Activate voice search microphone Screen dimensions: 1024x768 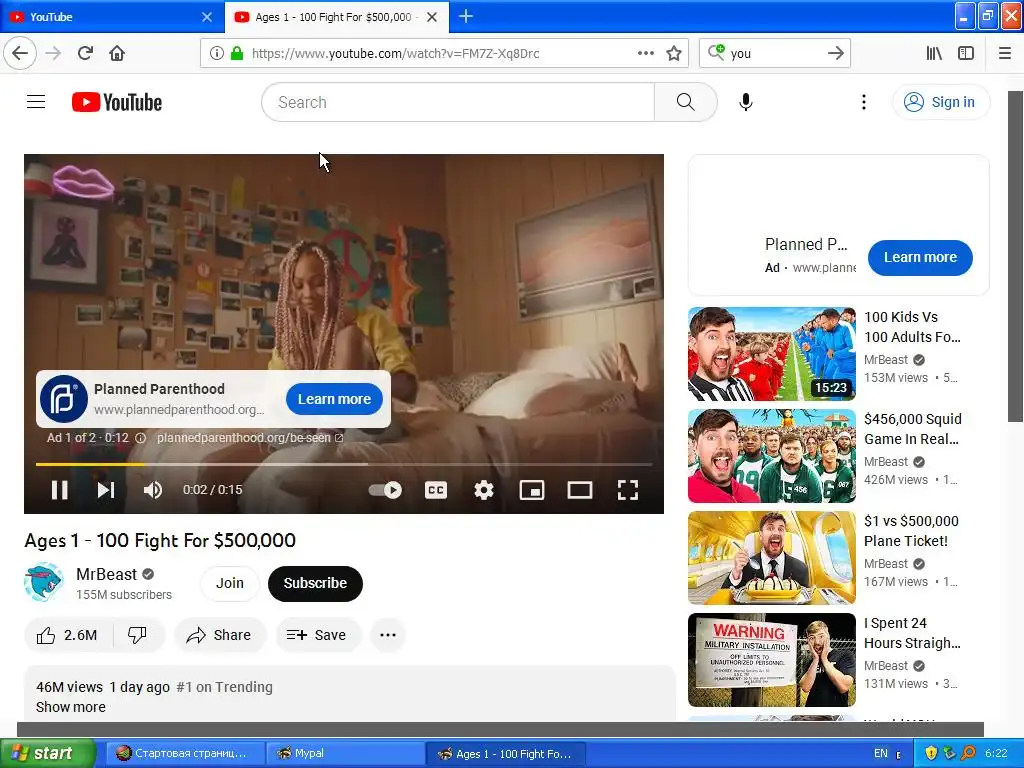[x=745, y=102]
